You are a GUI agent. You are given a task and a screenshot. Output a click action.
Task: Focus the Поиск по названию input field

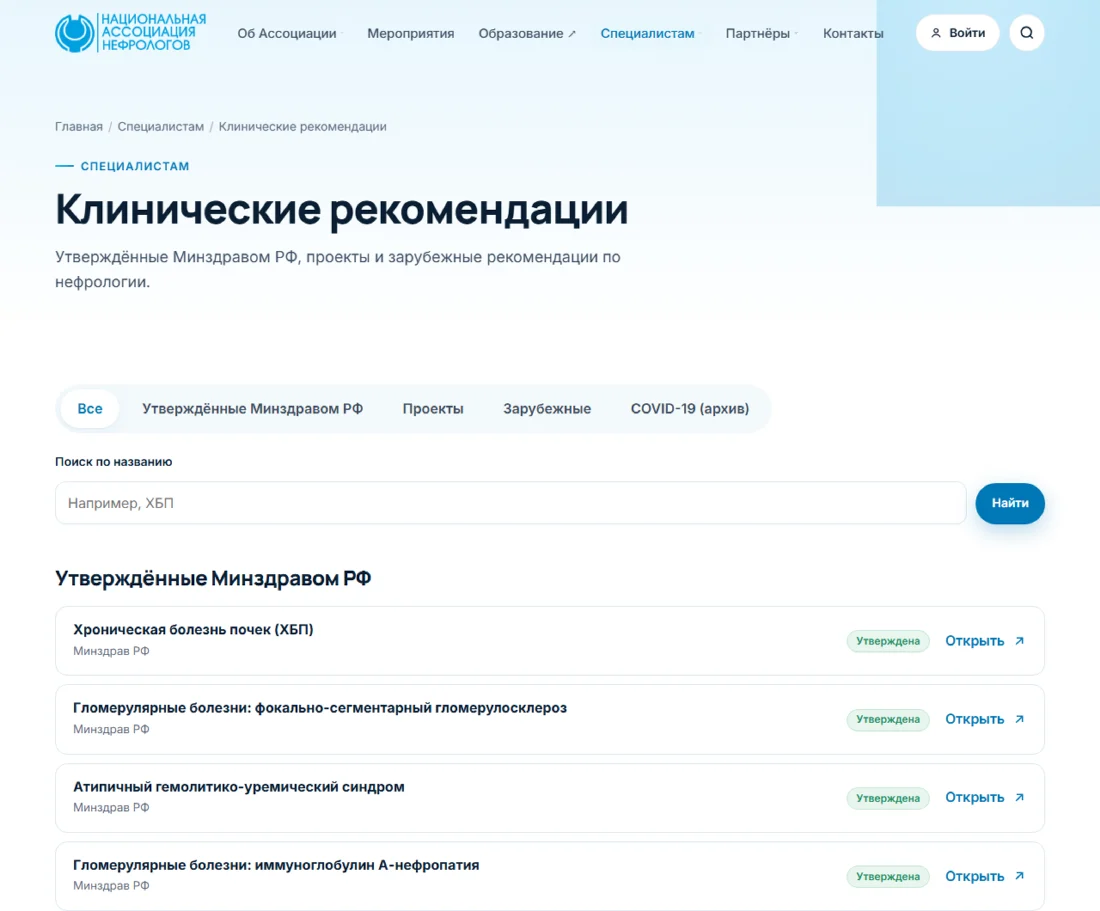pos(511,503)
